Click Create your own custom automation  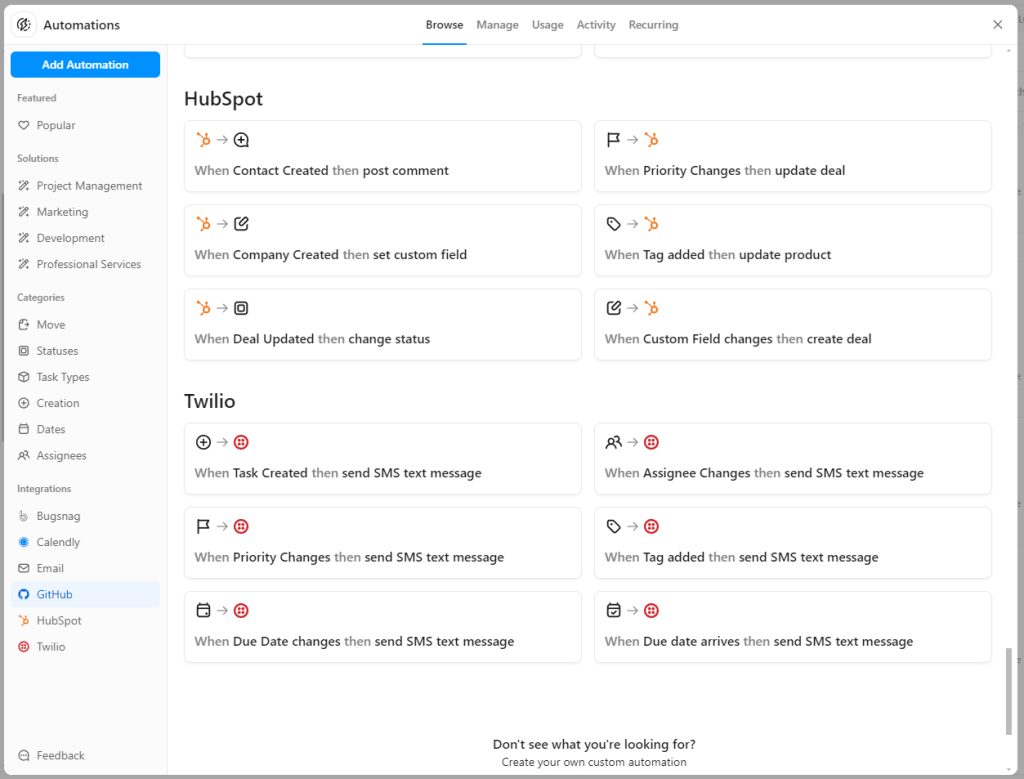[594, 762]
